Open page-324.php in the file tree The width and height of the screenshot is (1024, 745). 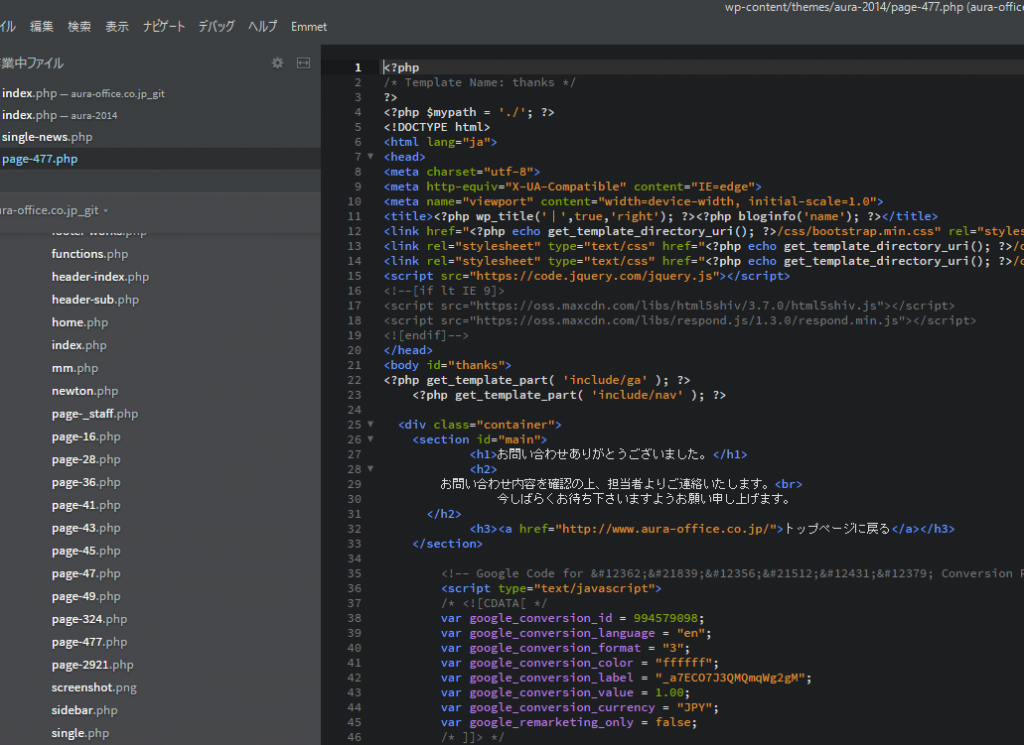(89, 620)
